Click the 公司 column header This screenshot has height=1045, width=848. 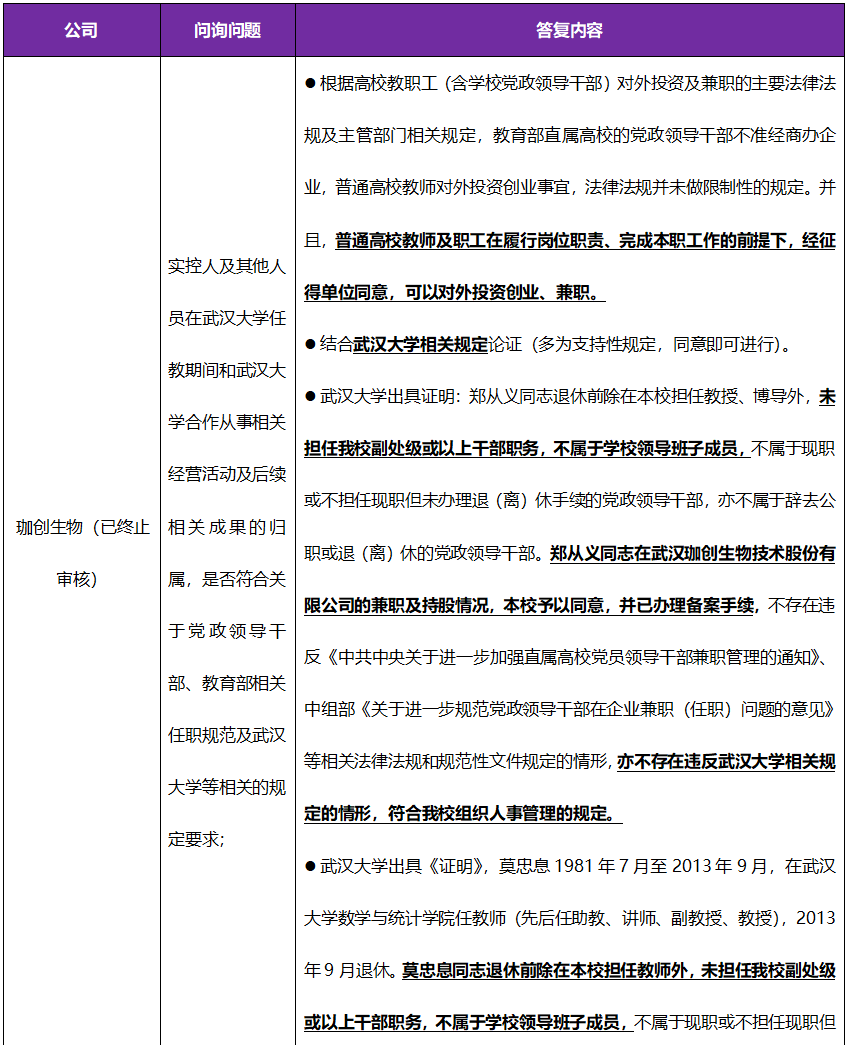(x=81, y=30)
